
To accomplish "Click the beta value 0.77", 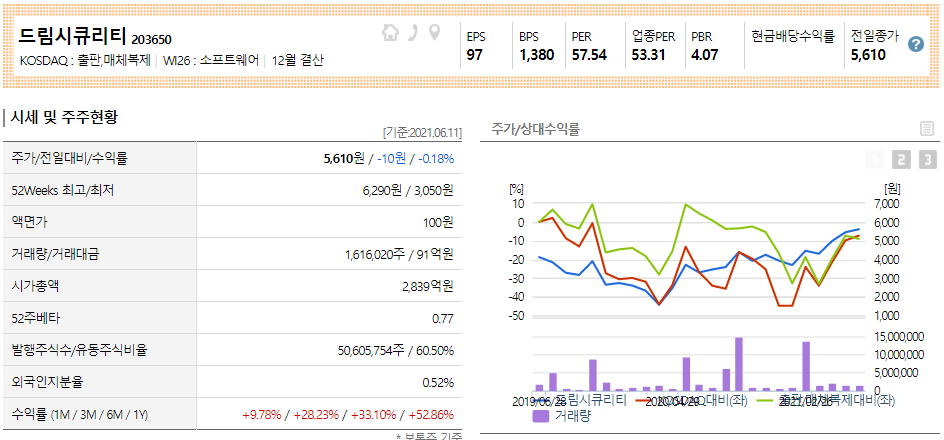I will pos(443,318).
